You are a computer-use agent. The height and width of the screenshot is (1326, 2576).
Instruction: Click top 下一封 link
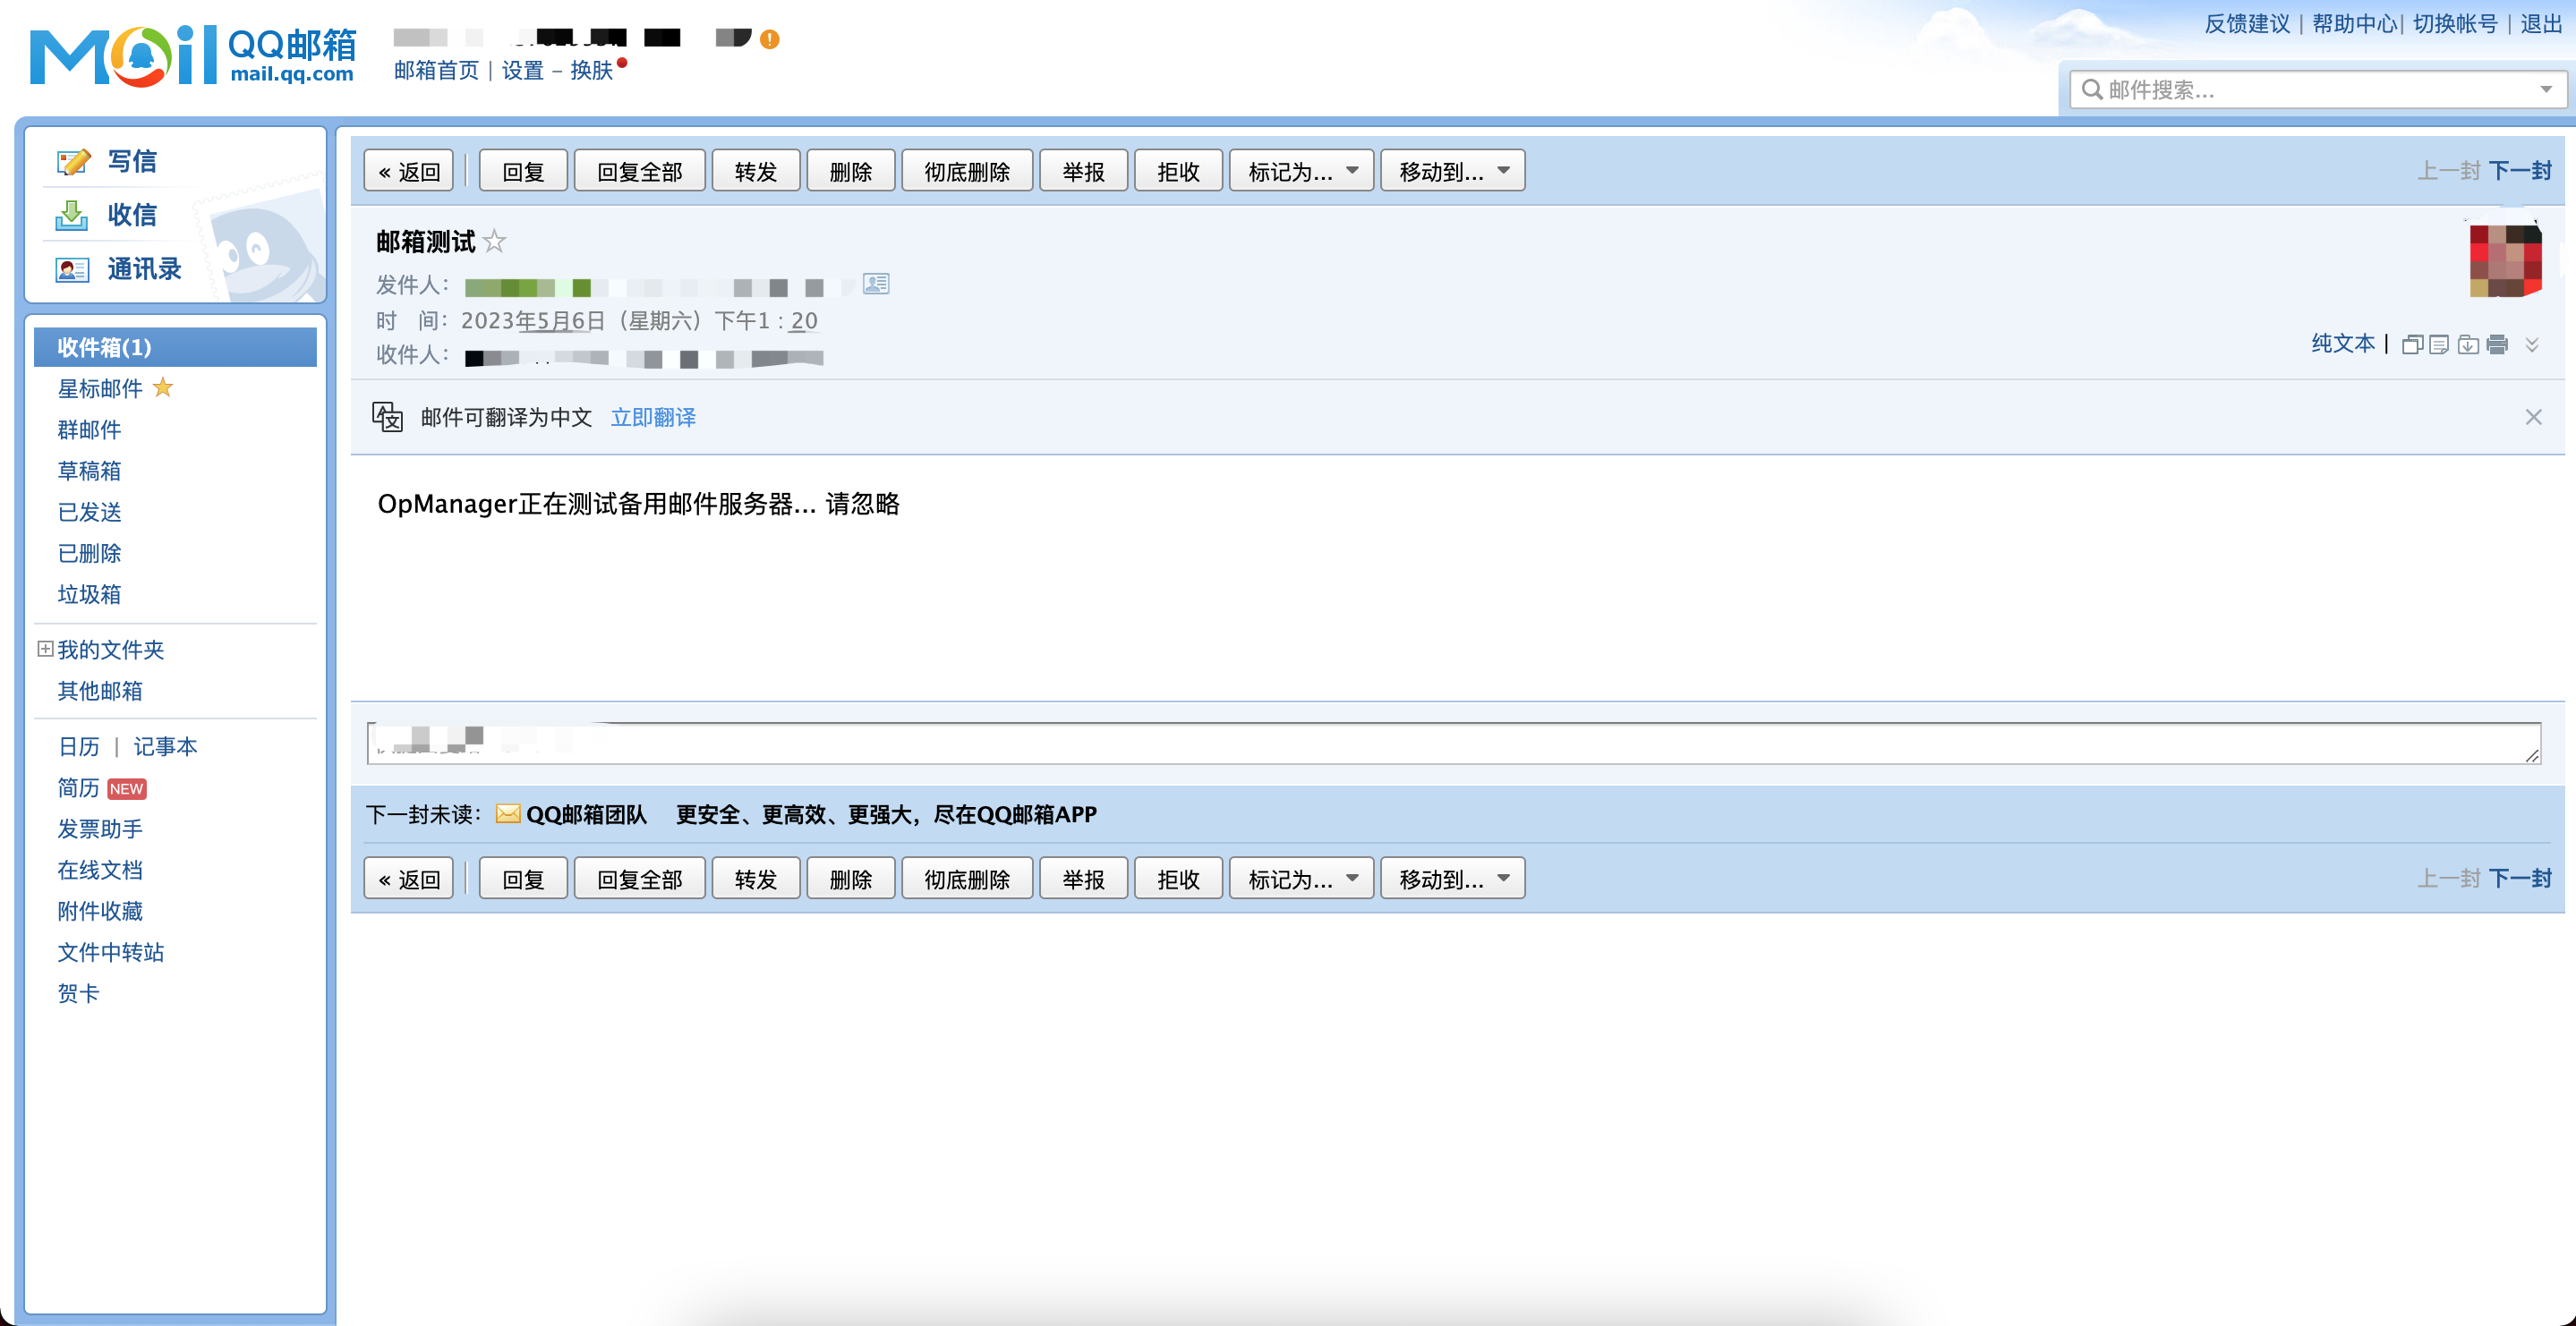(2520, 171)
